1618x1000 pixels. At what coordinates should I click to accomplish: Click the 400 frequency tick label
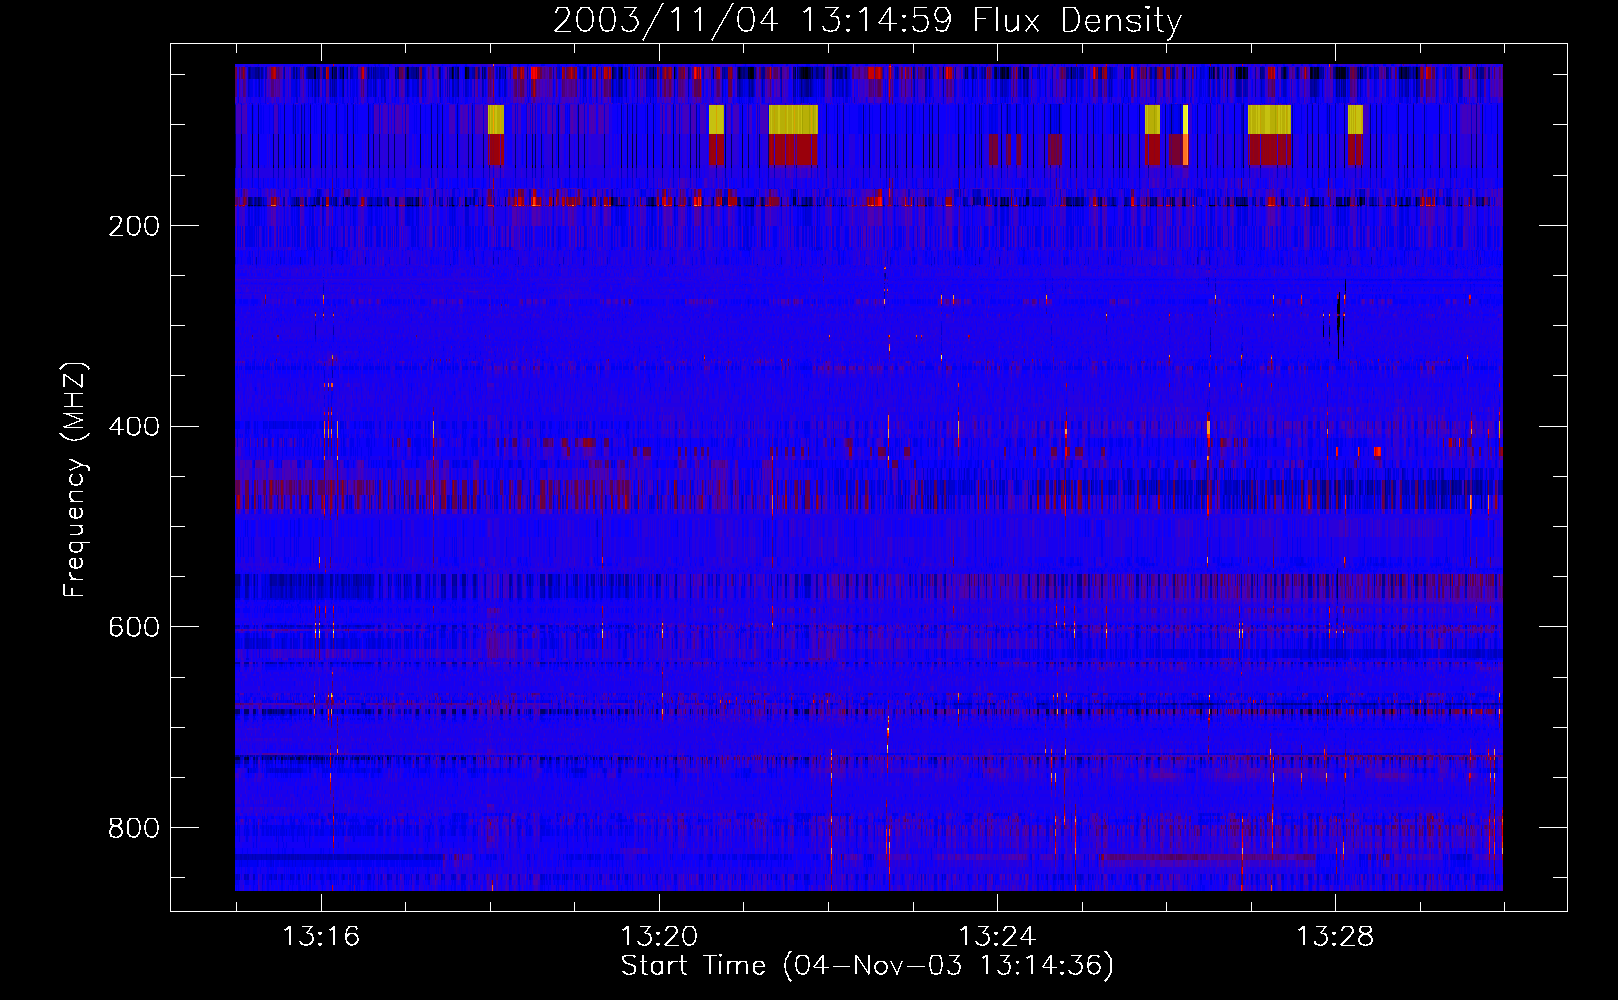click(x=134, y=427)
